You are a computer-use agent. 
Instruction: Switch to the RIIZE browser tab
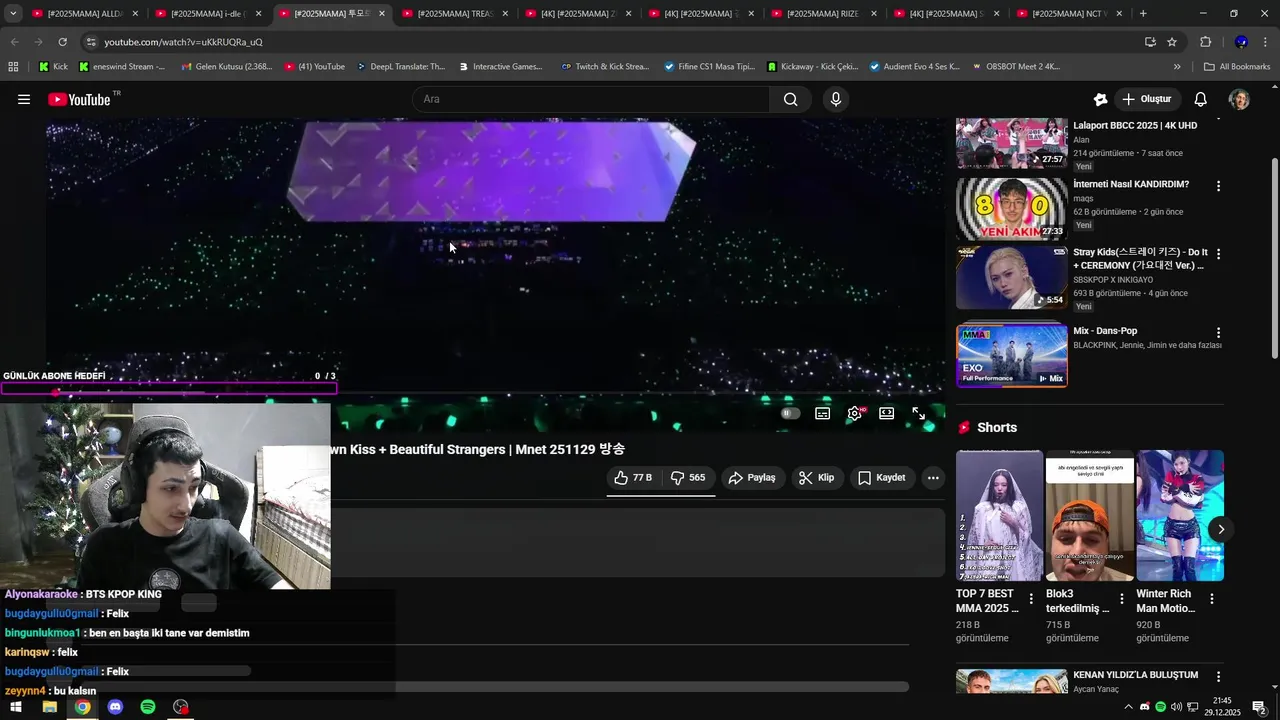pyautogui.click(x=823, y=14)
